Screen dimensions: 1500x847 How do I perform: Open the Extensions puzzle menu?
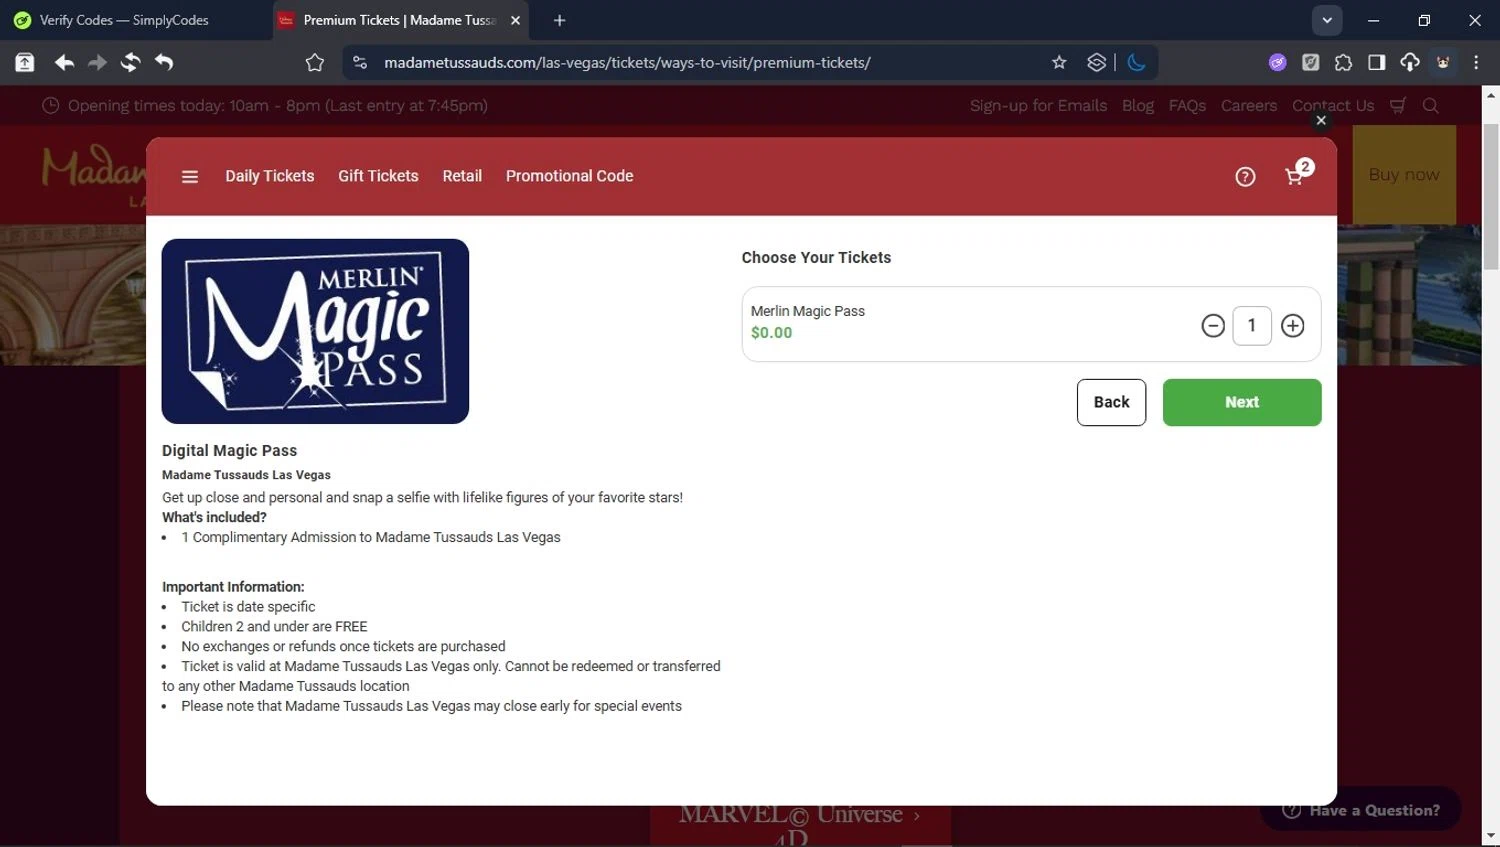pos(1344,62)
